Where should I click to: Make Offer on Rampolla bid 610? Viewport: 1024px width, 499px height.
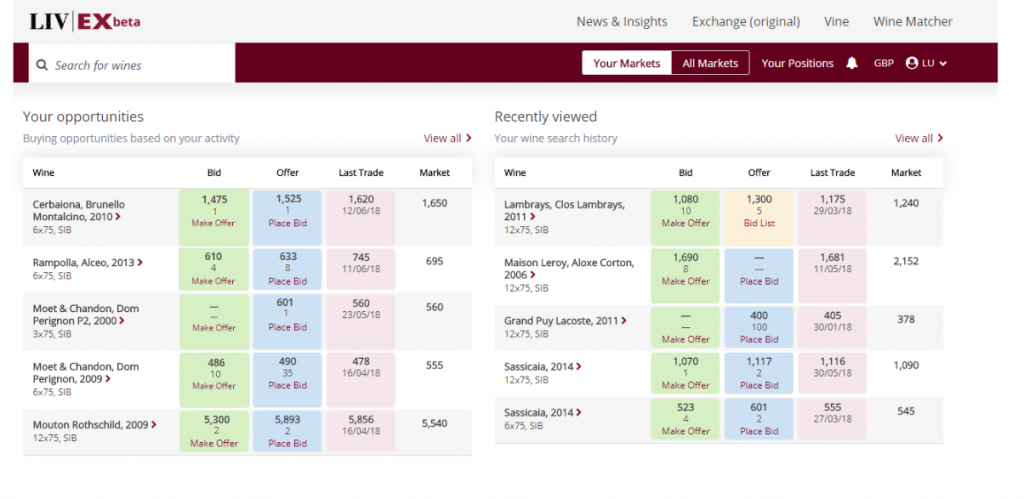click(214, 281)
